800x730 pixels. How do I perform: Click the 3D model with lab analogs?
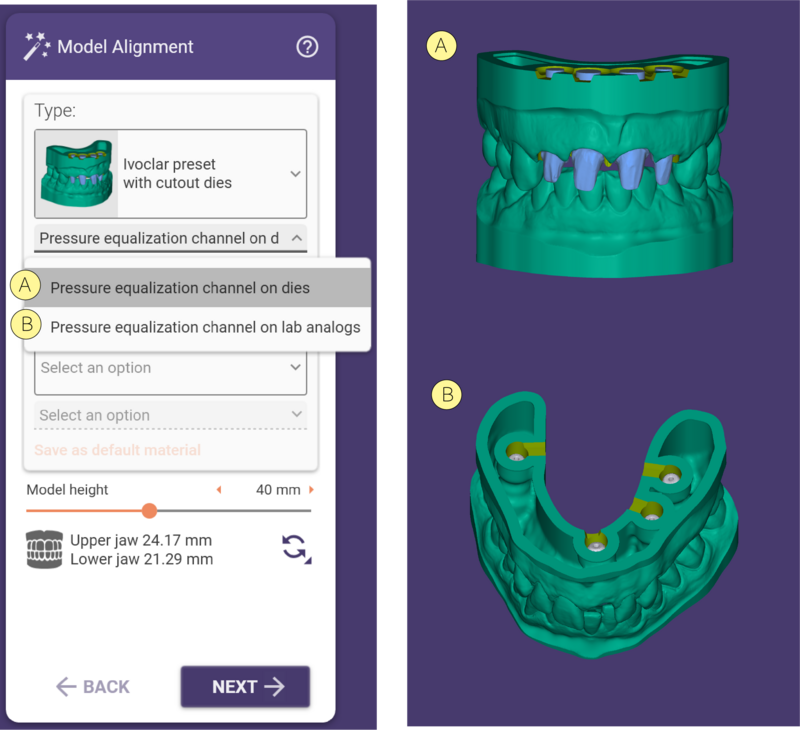click(604, 524)
